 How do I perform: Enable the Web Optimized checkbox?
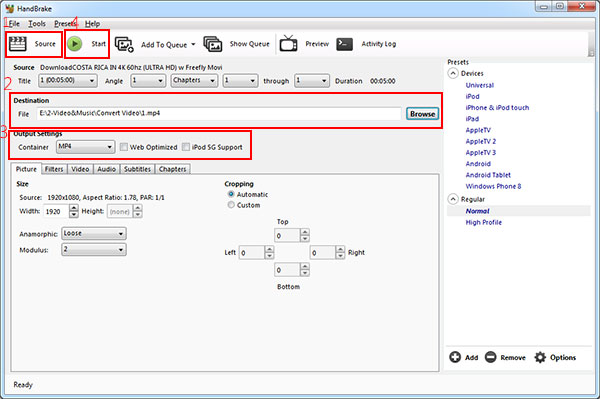tap(124, 147)
